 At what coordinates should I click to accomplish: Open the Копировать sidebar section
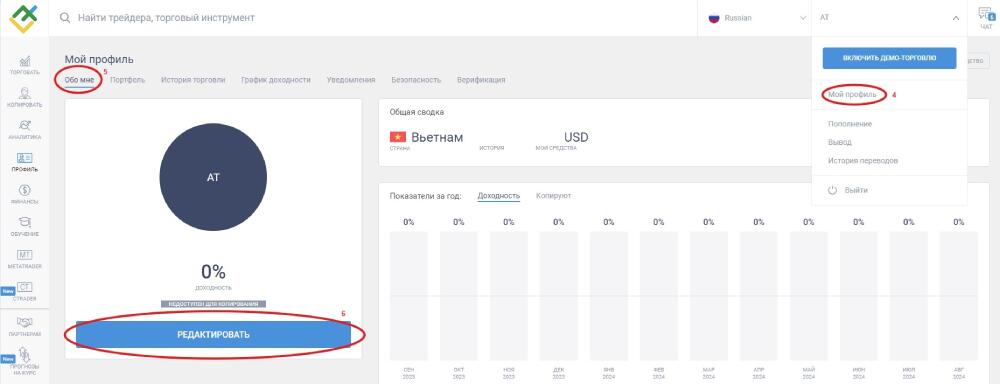(x=24, y=97)
